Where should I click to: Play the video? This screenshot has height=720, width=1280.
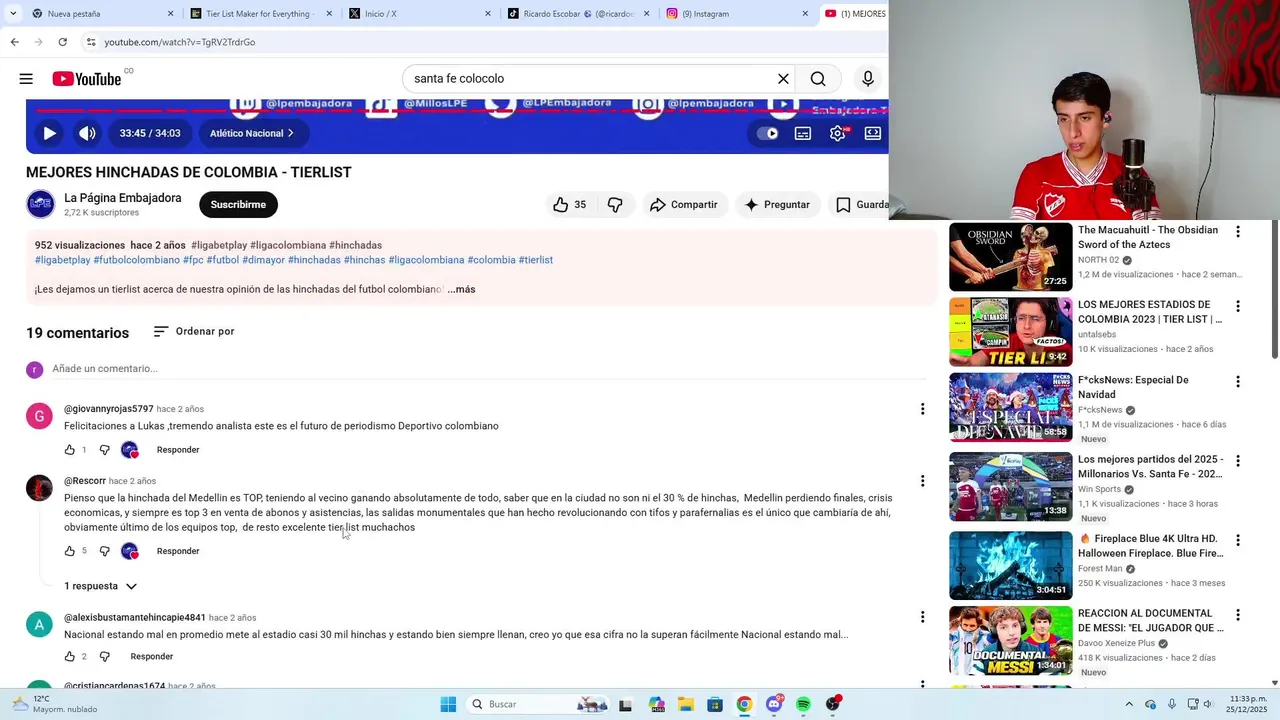(49, 133)
